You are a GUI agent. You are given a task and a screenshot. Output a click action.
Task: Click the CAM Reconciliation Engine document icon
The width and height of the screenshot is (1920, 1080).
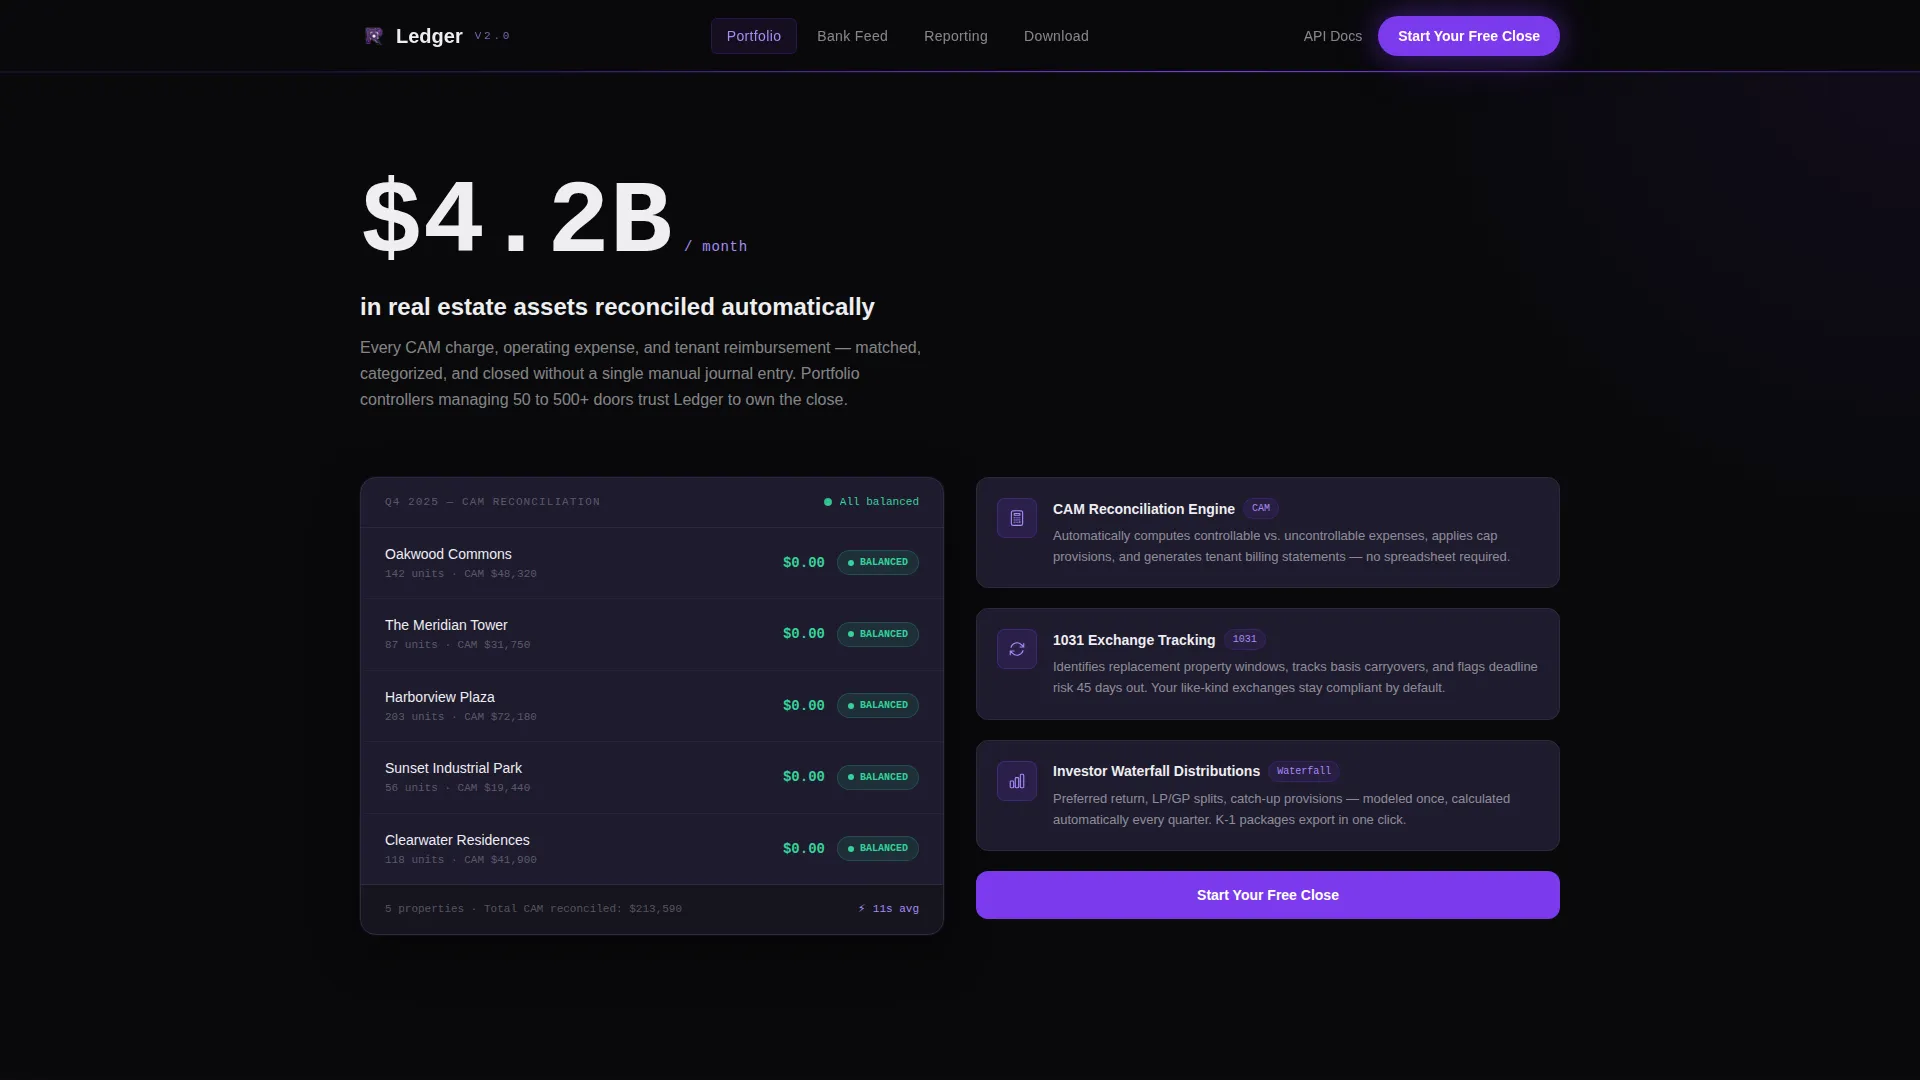[1017, 518]
